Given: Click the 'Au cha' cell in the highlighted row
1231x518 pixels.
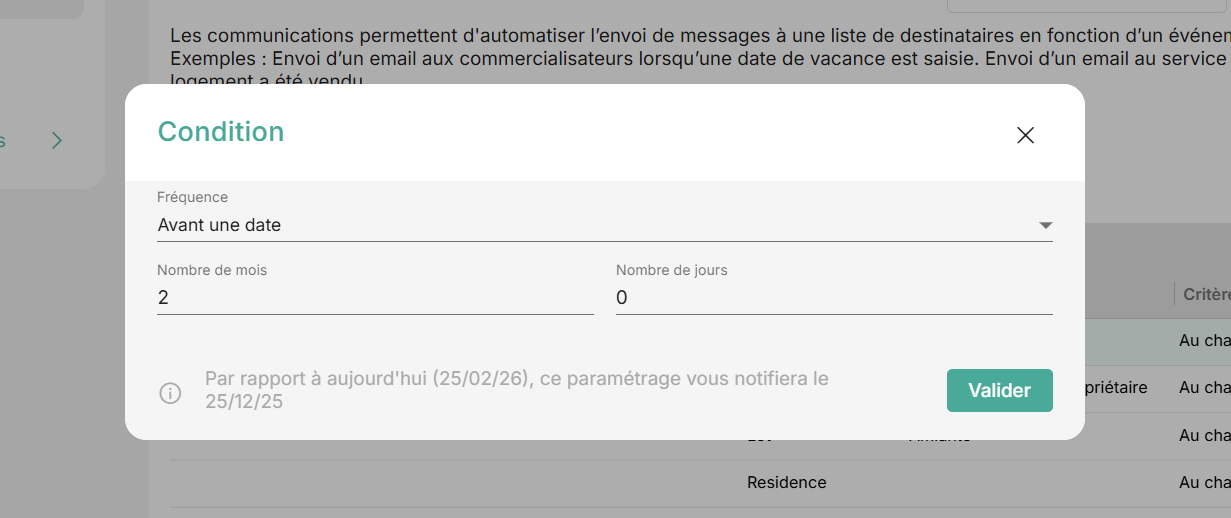Looking at the screenshot, I should coord(1204,341).
